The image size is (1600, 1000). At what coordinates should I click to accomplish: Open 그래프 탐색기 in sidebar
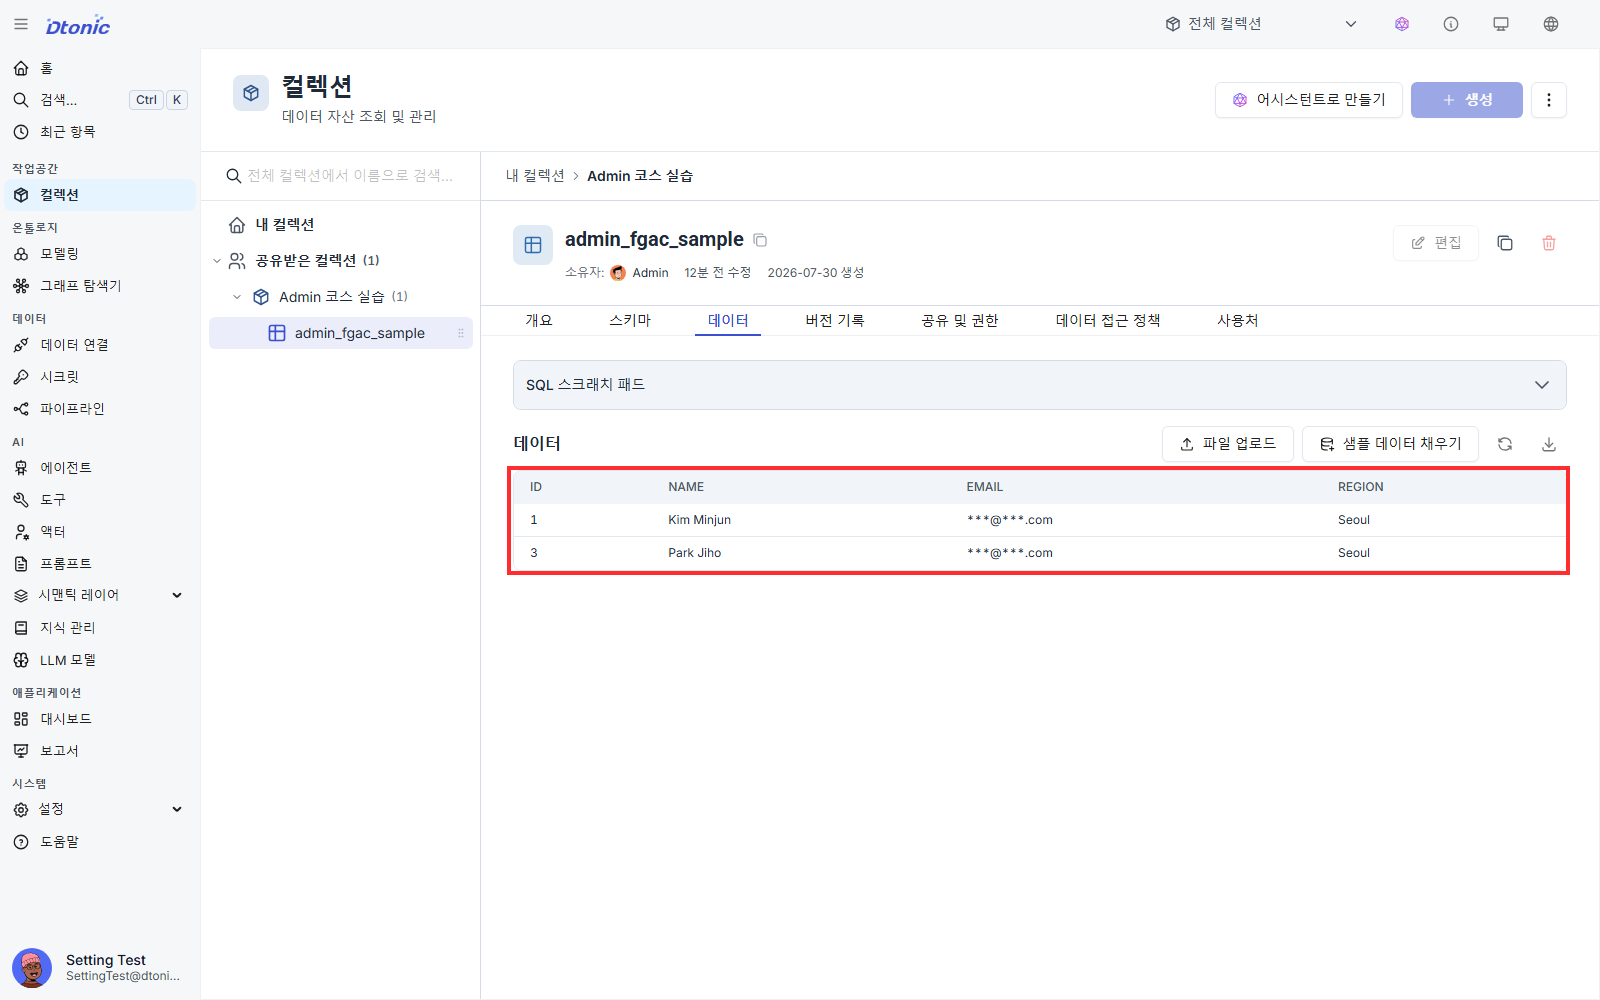coord(100,286)
